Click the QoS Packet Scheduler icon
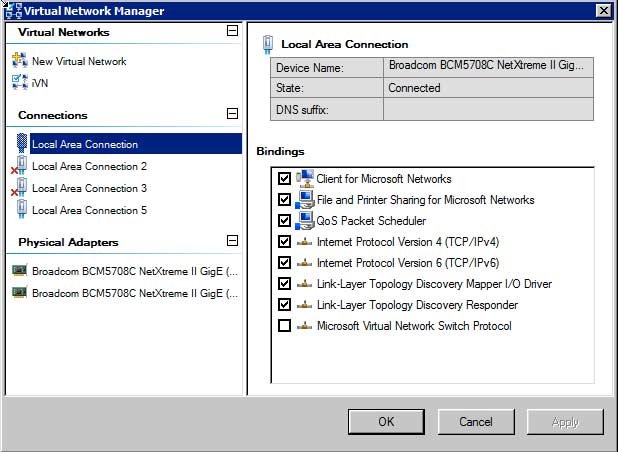Image resolution: width=618 pixels, height=452 pixels. (x=305, y=221)
